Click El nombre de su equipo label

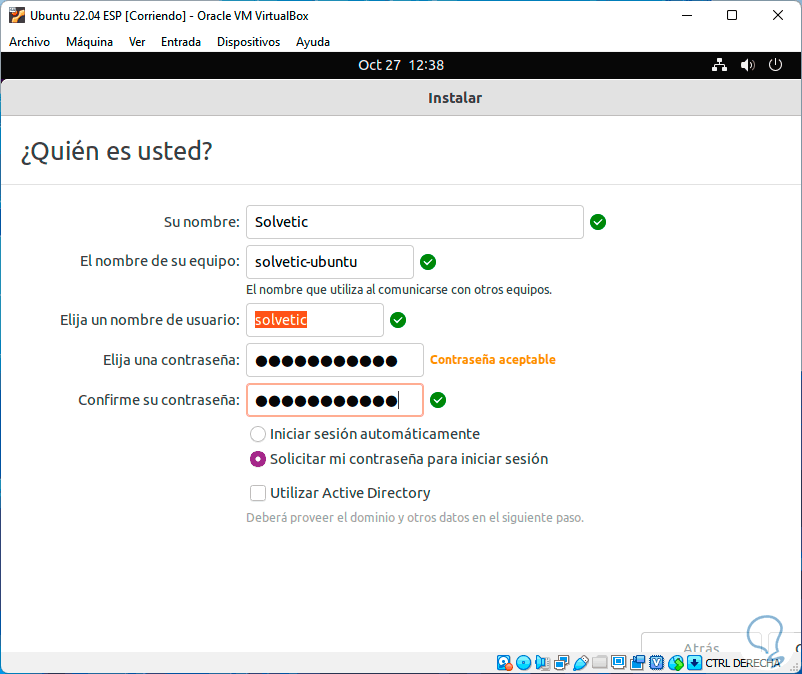(160, 261)
